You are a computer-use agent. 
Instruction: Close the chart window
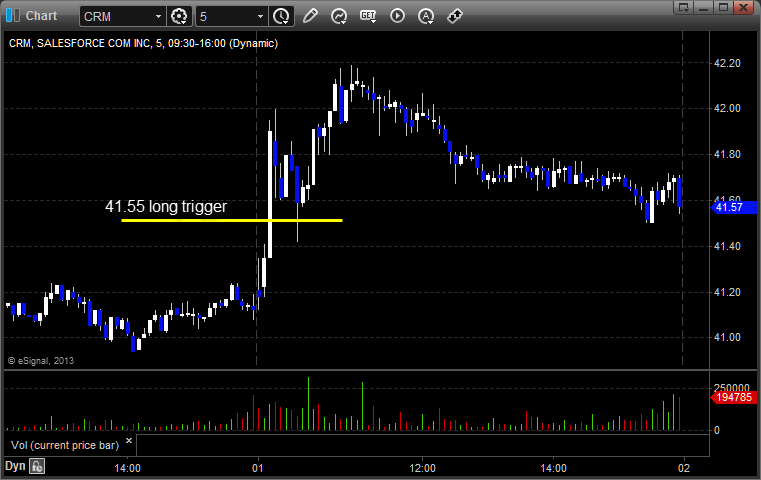(743, 7)
